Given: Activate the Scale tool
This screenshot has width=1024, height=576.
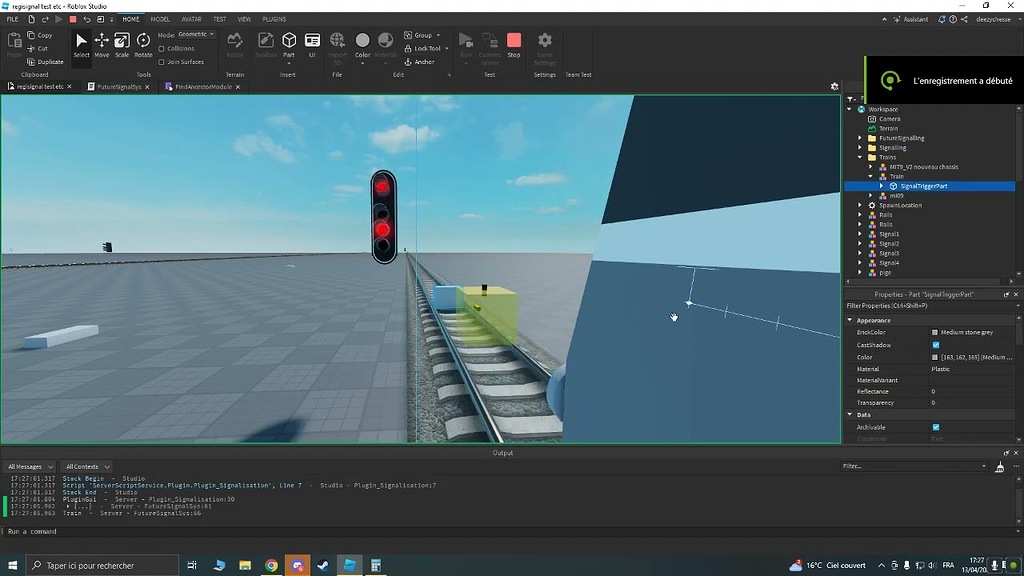Looking at the screenshot, I should (x=122, y=43).
